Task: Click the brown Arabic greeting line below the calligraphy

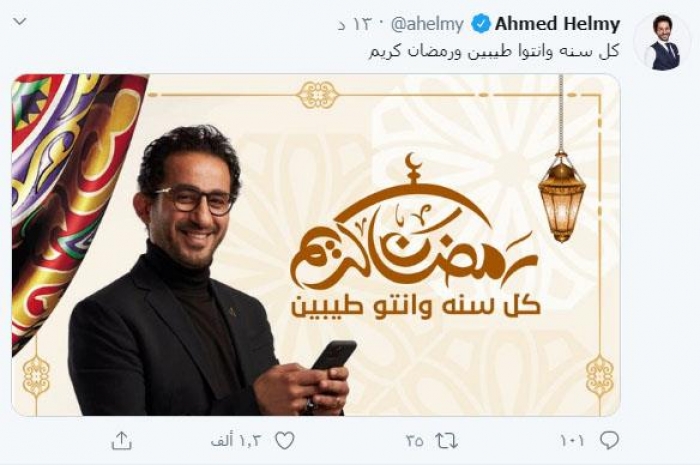Action: pos(416,306)
